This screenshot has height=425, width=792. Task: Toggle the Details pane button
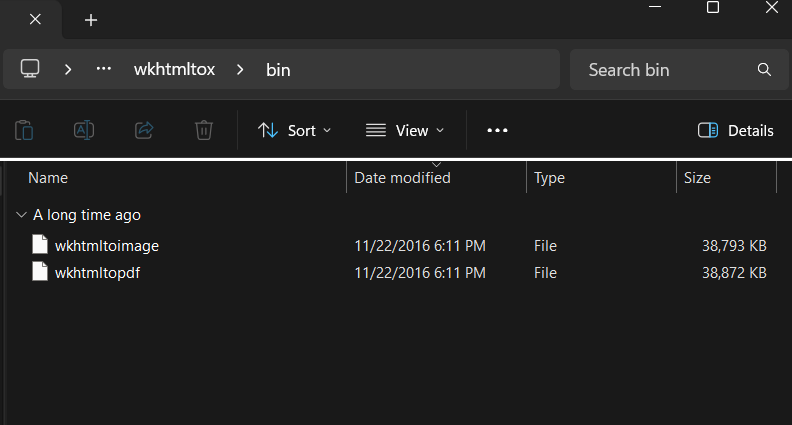tap(735, 130)
